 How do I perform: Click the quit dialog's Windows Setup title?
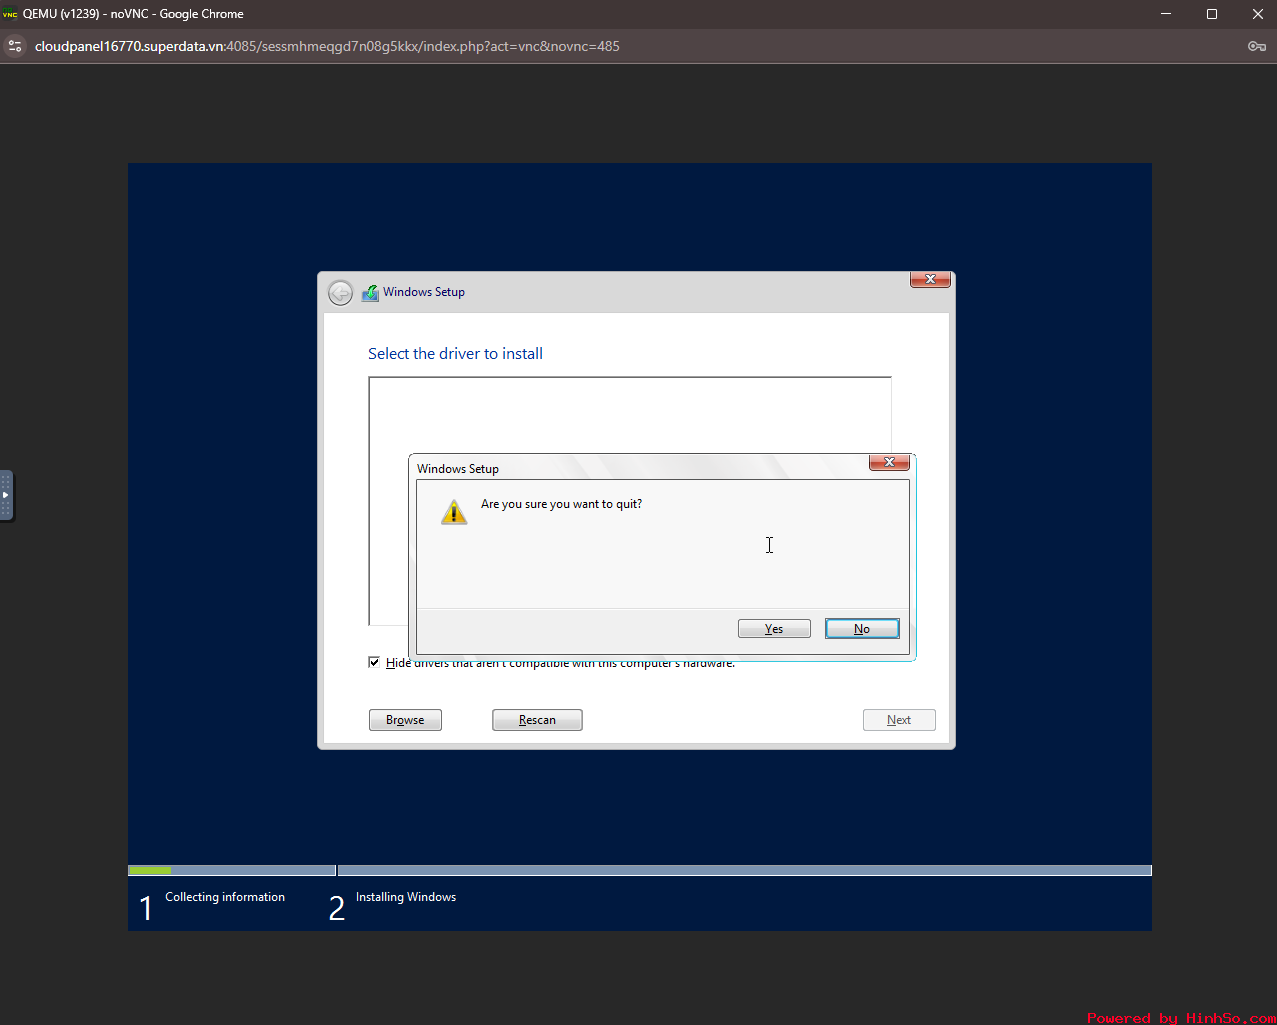coord(458,468)
